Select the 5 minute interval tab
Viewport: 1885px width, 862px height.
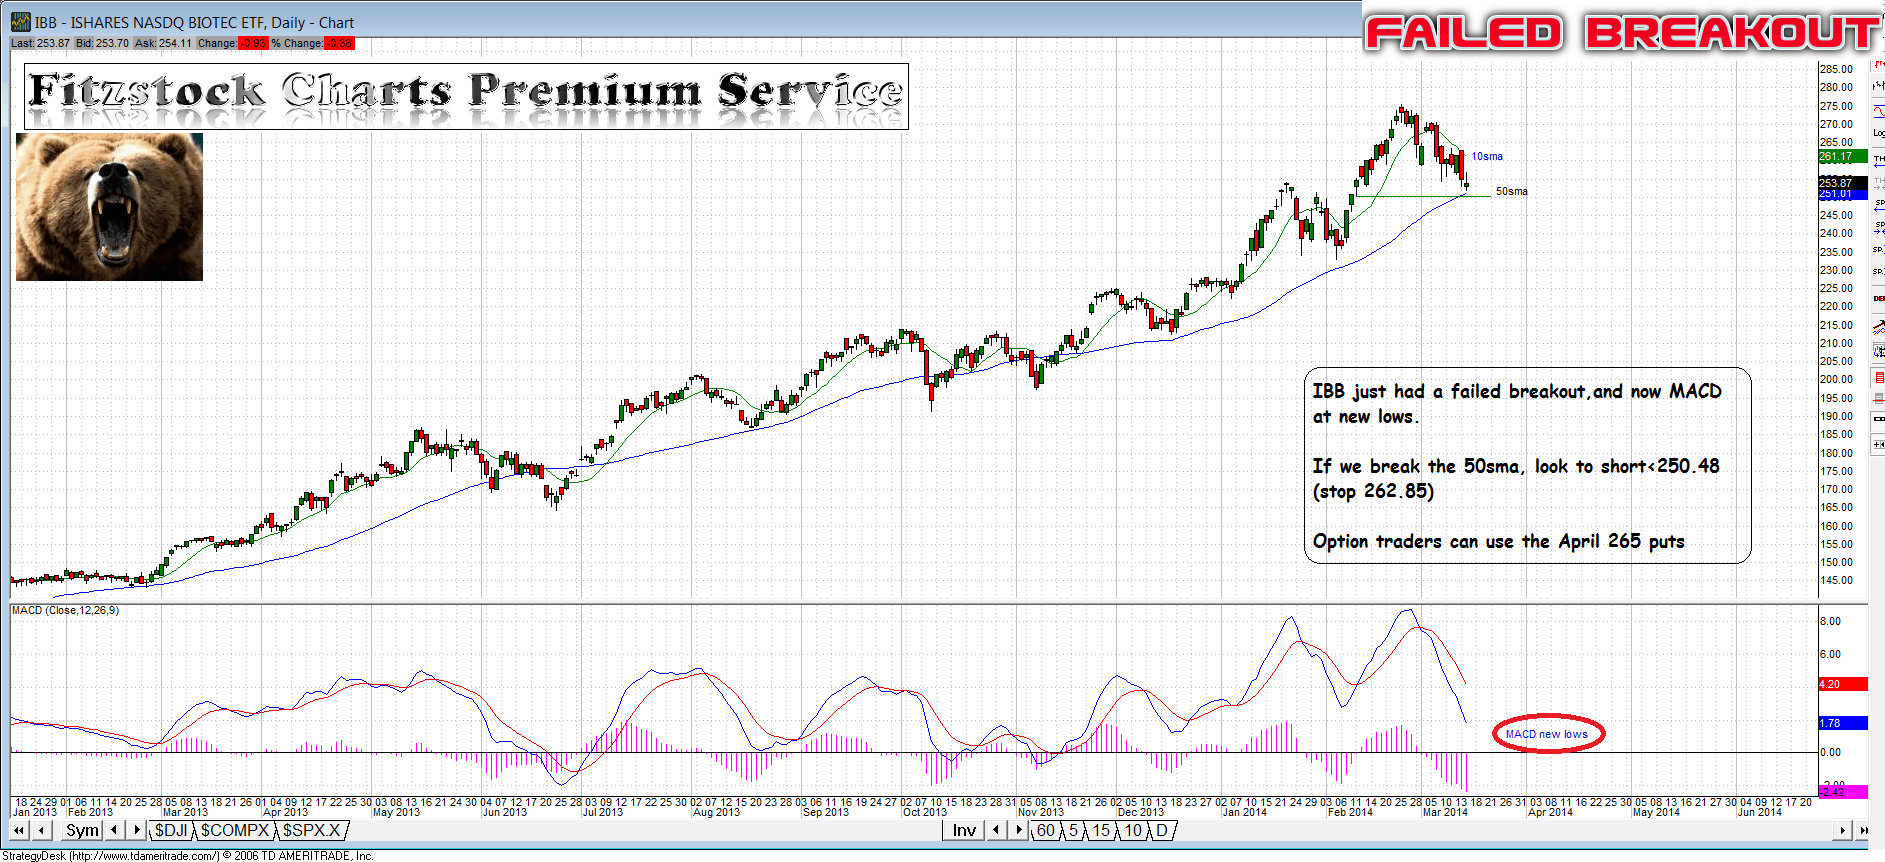point(1073,830)
